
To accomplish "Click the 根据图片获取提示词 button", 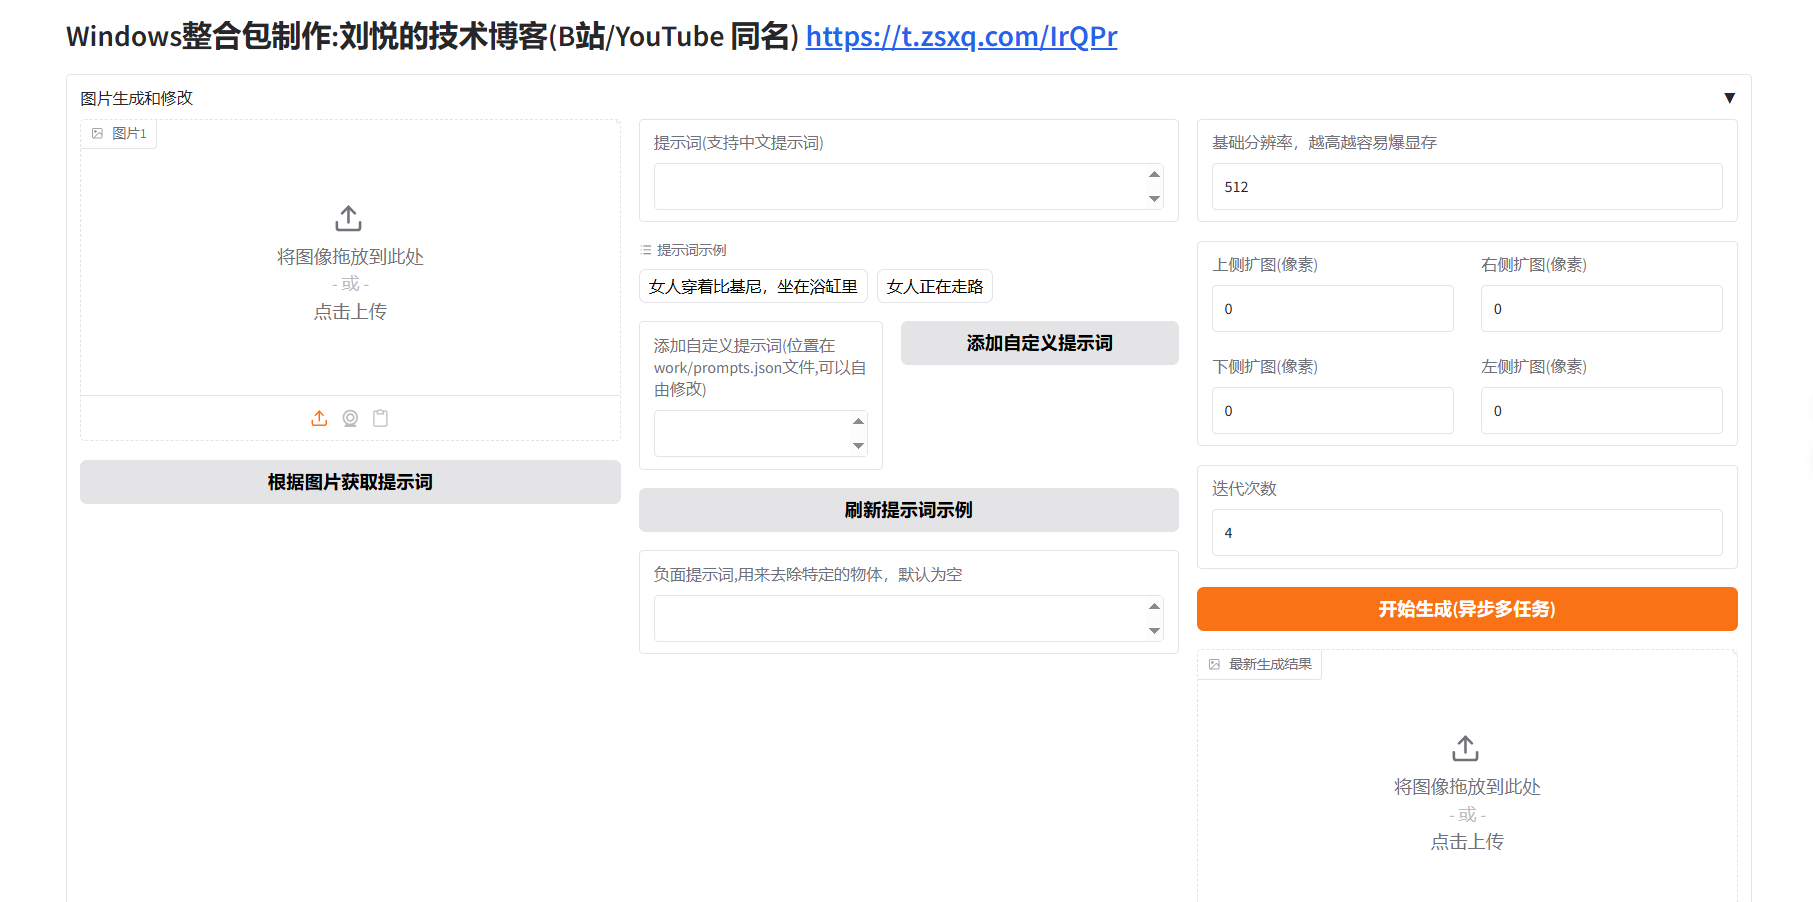I will (x=350, y=482).
